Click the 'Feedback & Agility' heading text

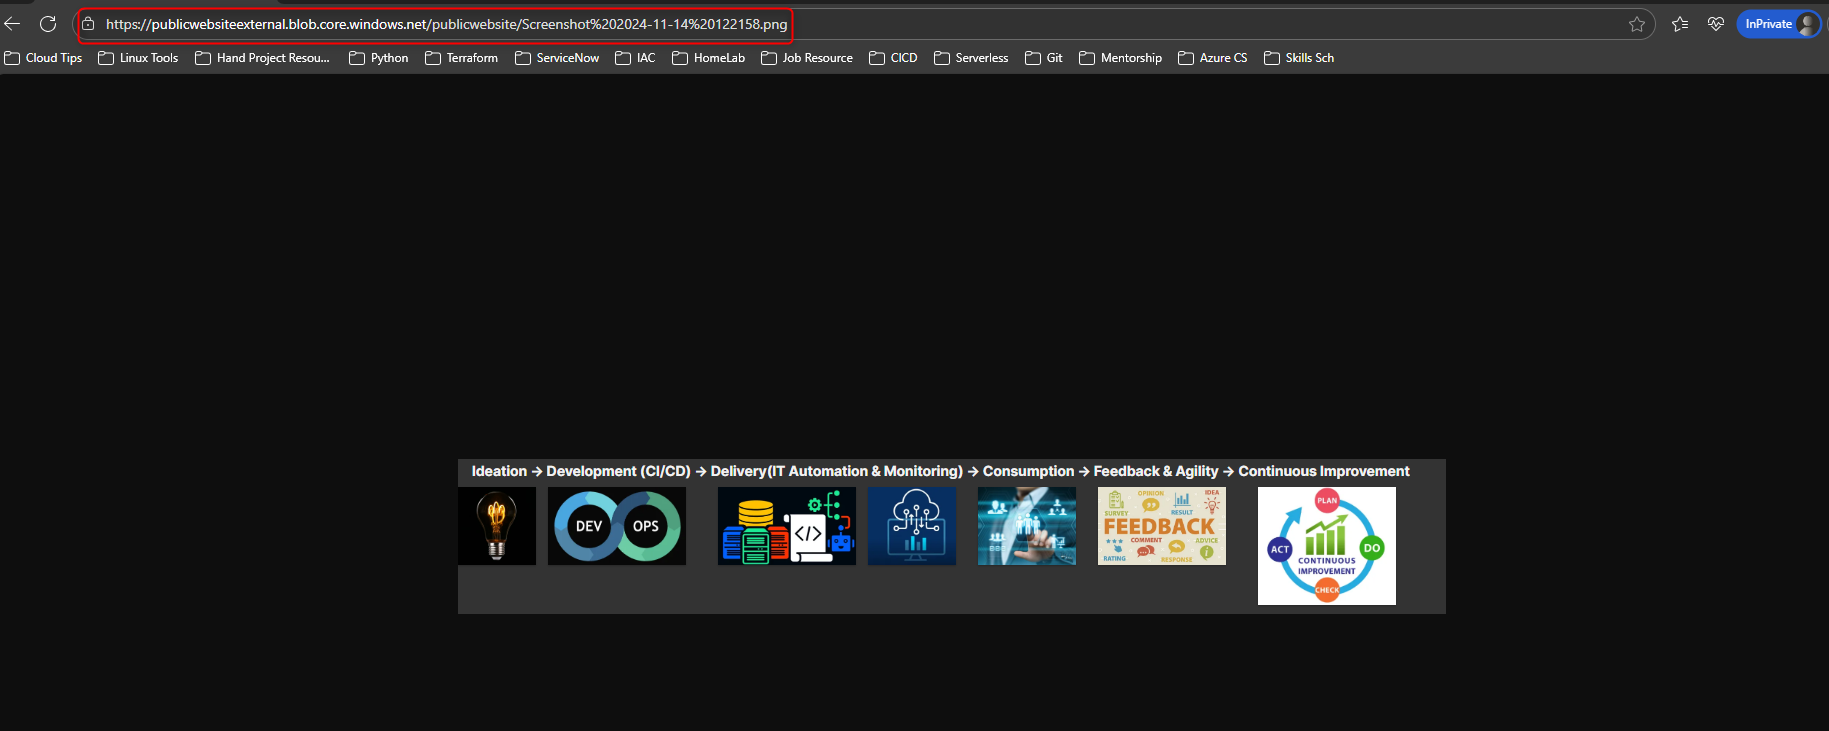1156,471
